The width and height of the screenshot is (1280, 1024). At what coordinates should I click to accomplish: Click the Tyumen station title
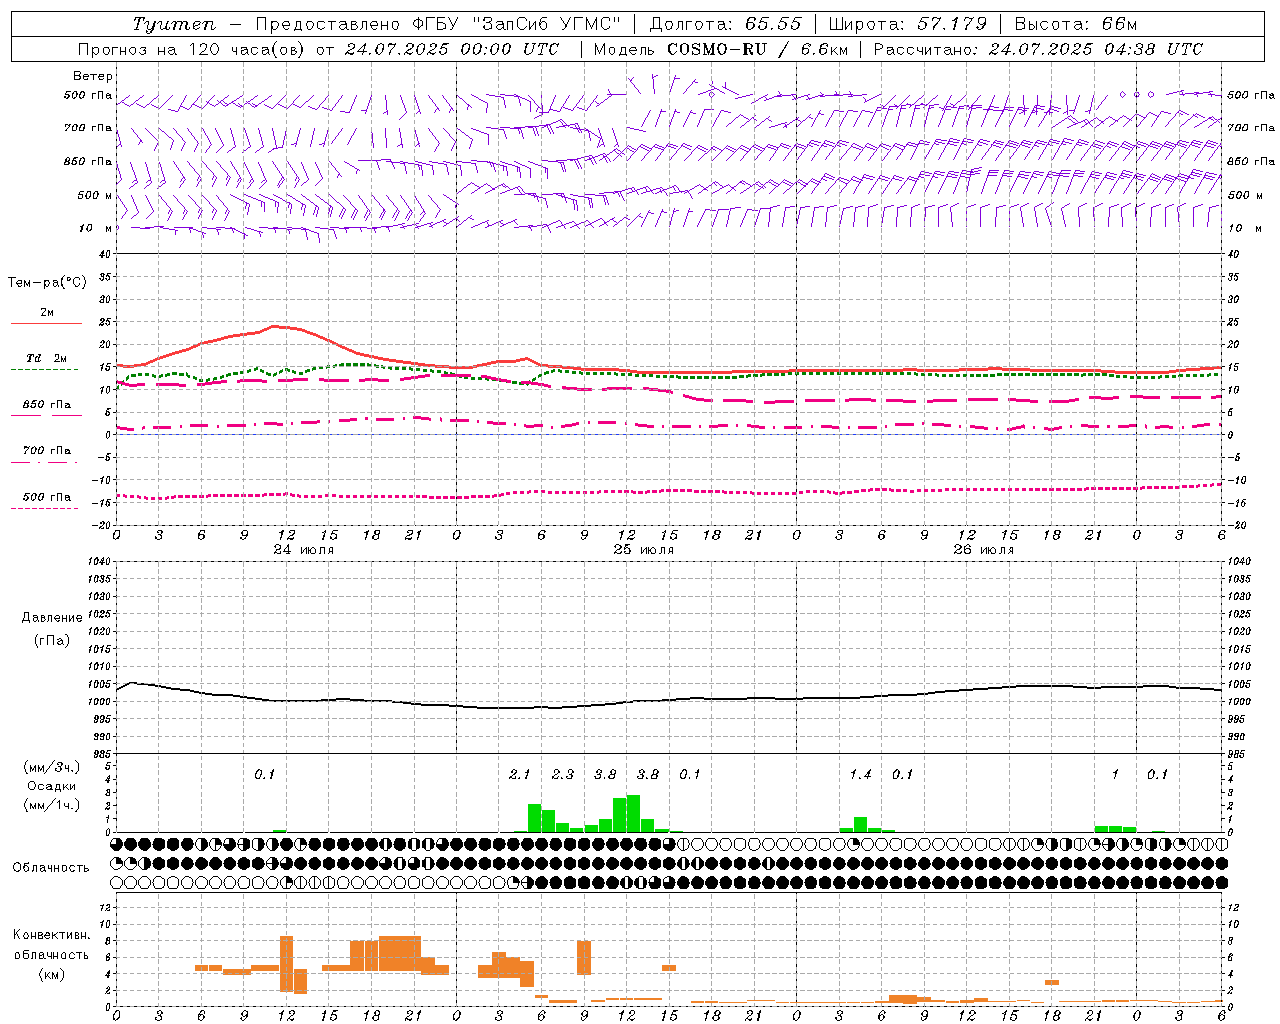(x=174, y=24)
